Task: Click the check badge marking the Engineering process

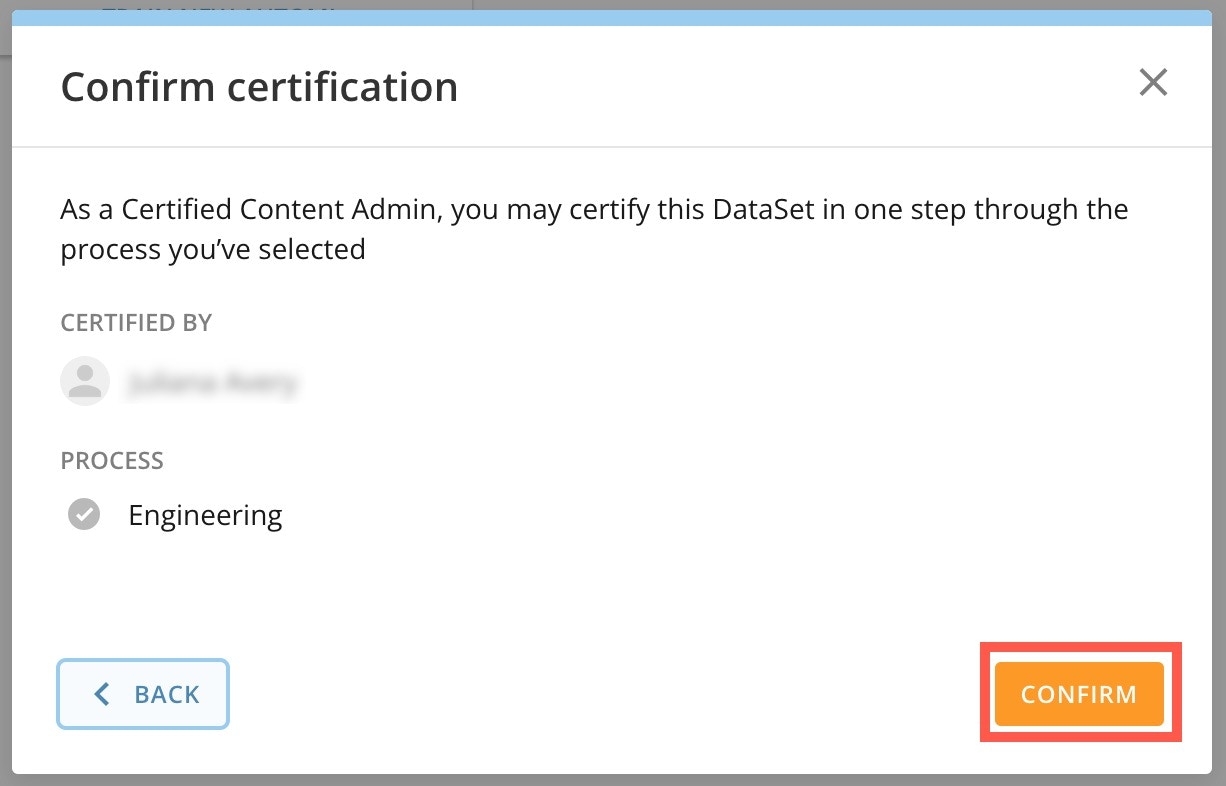Action: point(85,514)
